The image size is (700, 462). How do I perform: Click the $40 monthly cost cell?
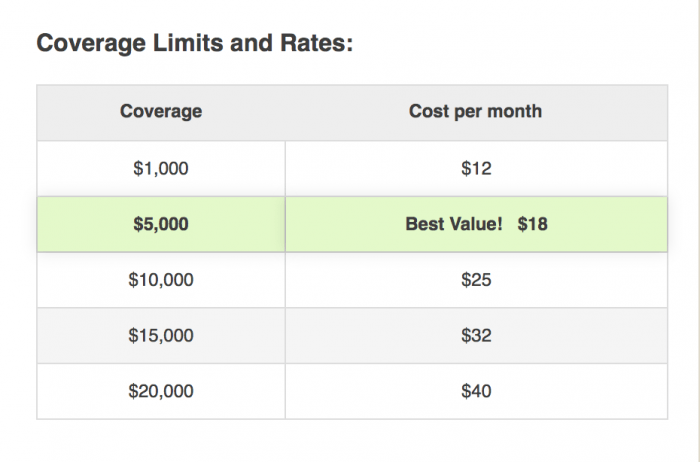tap(476, 391)
